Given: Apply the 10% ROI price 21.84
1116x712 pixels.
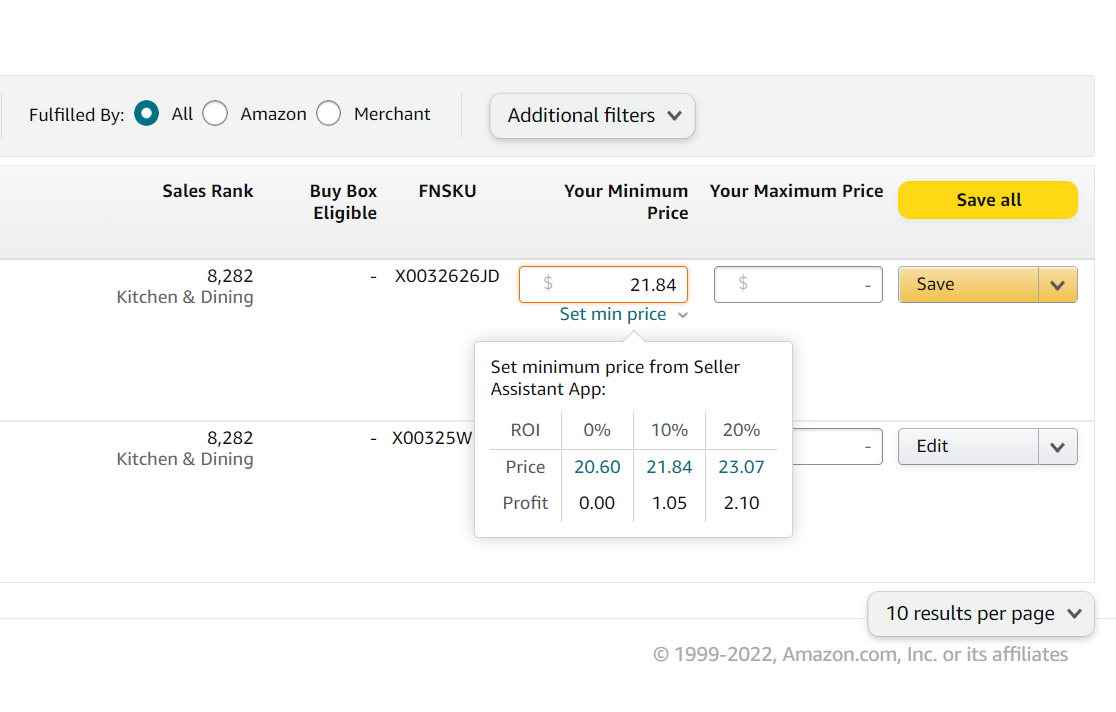Looking at the screenshot, I should click(x=669, y=466).
